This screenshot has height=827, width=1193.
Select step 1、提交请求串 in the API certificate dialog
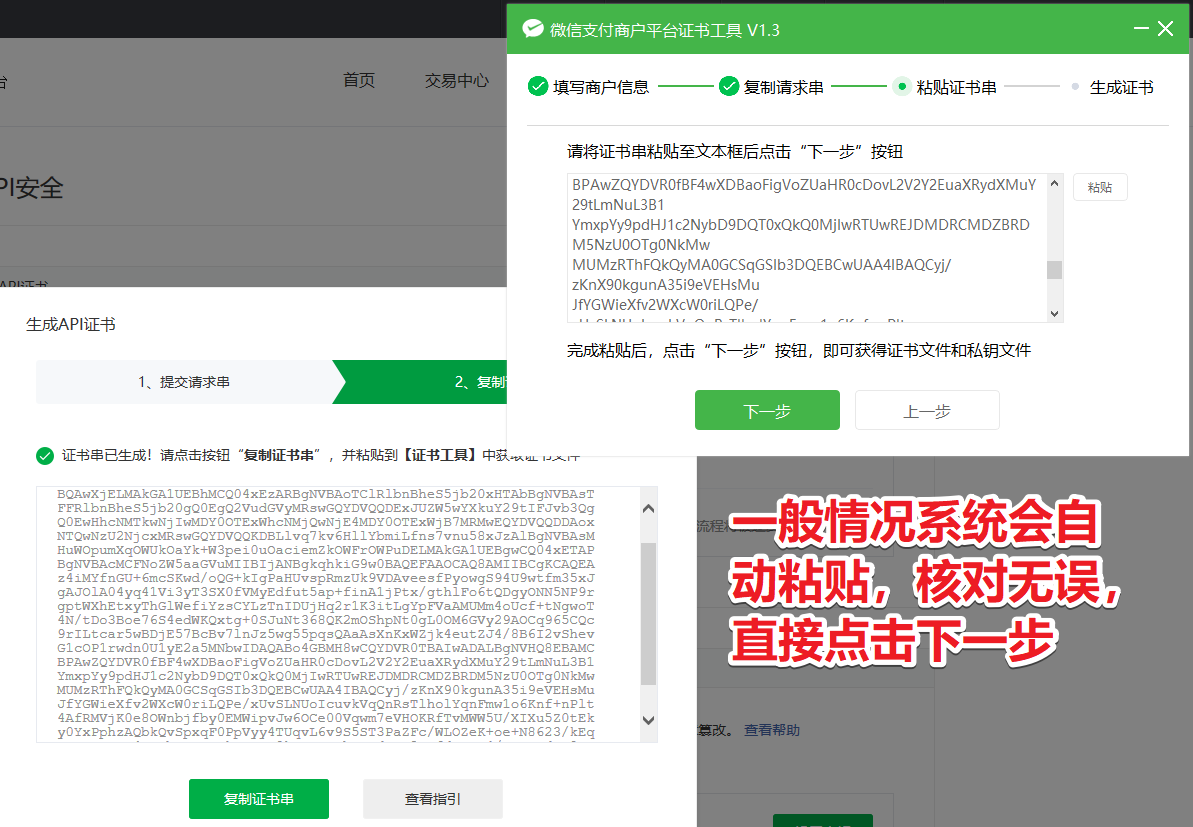click(184, 382)
